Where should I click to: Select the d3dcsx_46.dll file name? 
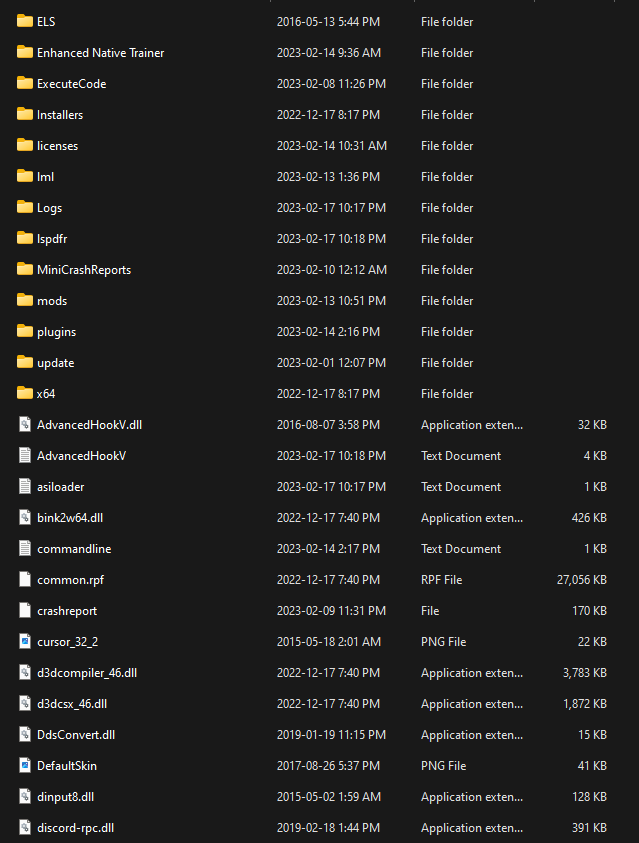click(x=72, y=704)
